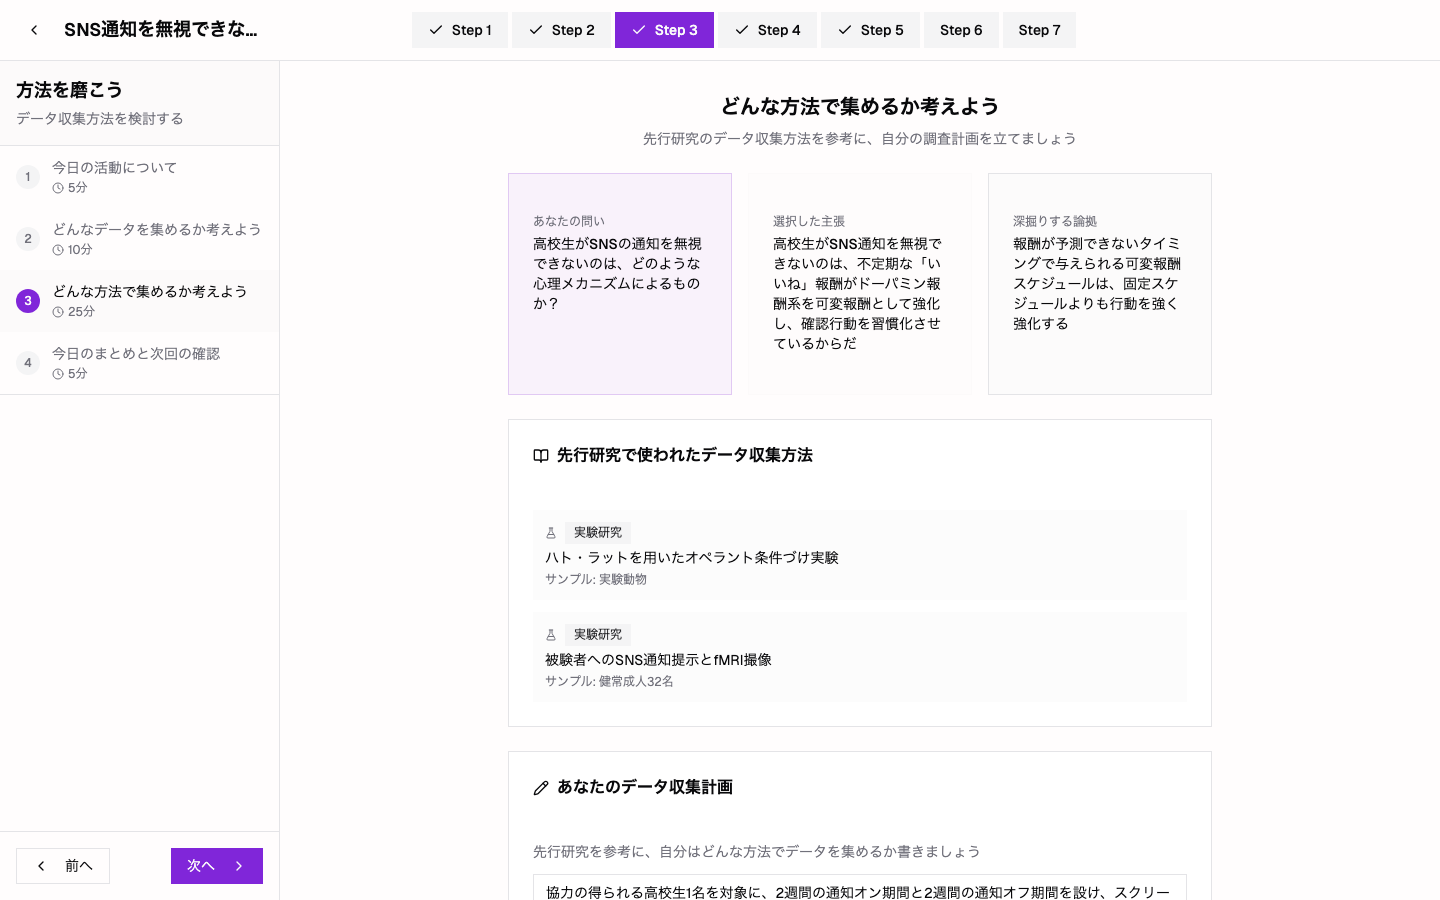This screenshot has height=900, width=1440.
Task: Click the text サンプル: 健常成人32名
Action: [609, 681]
